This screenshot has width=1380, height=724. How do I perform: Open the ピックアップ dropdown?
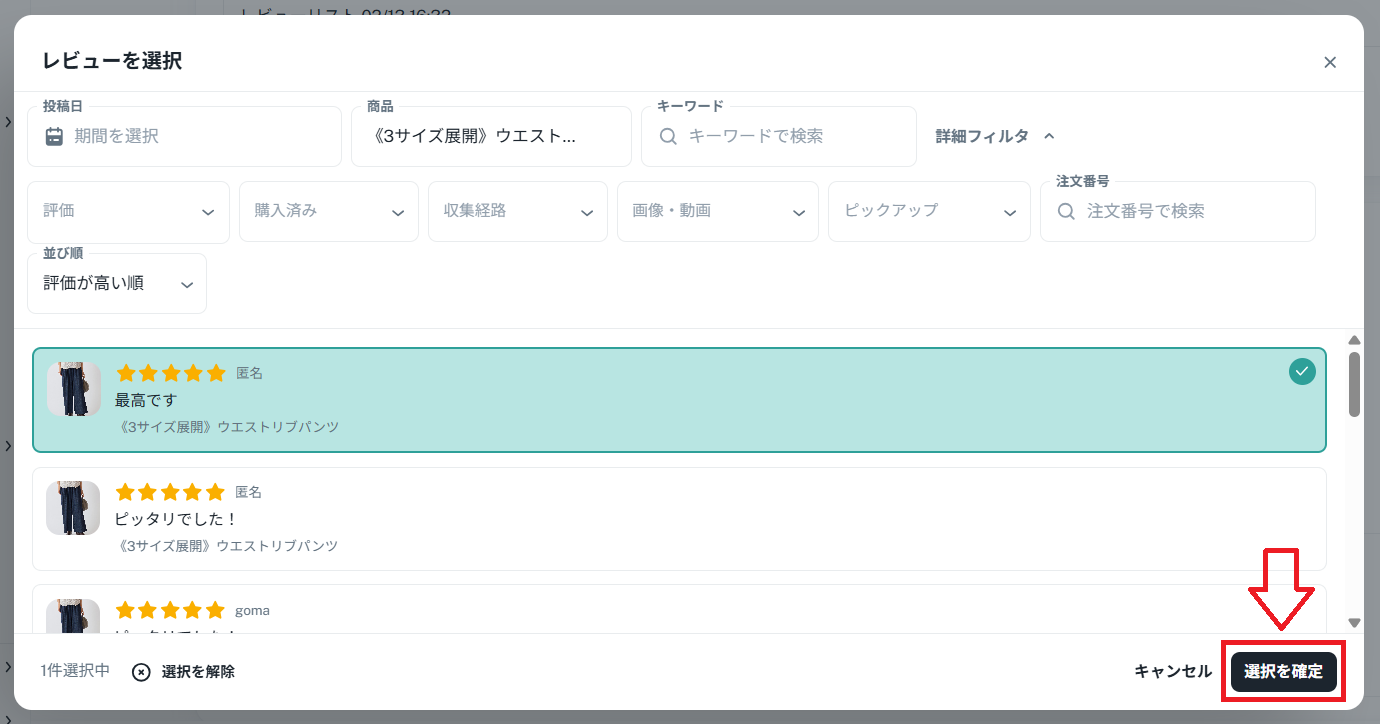pos(928,211)
